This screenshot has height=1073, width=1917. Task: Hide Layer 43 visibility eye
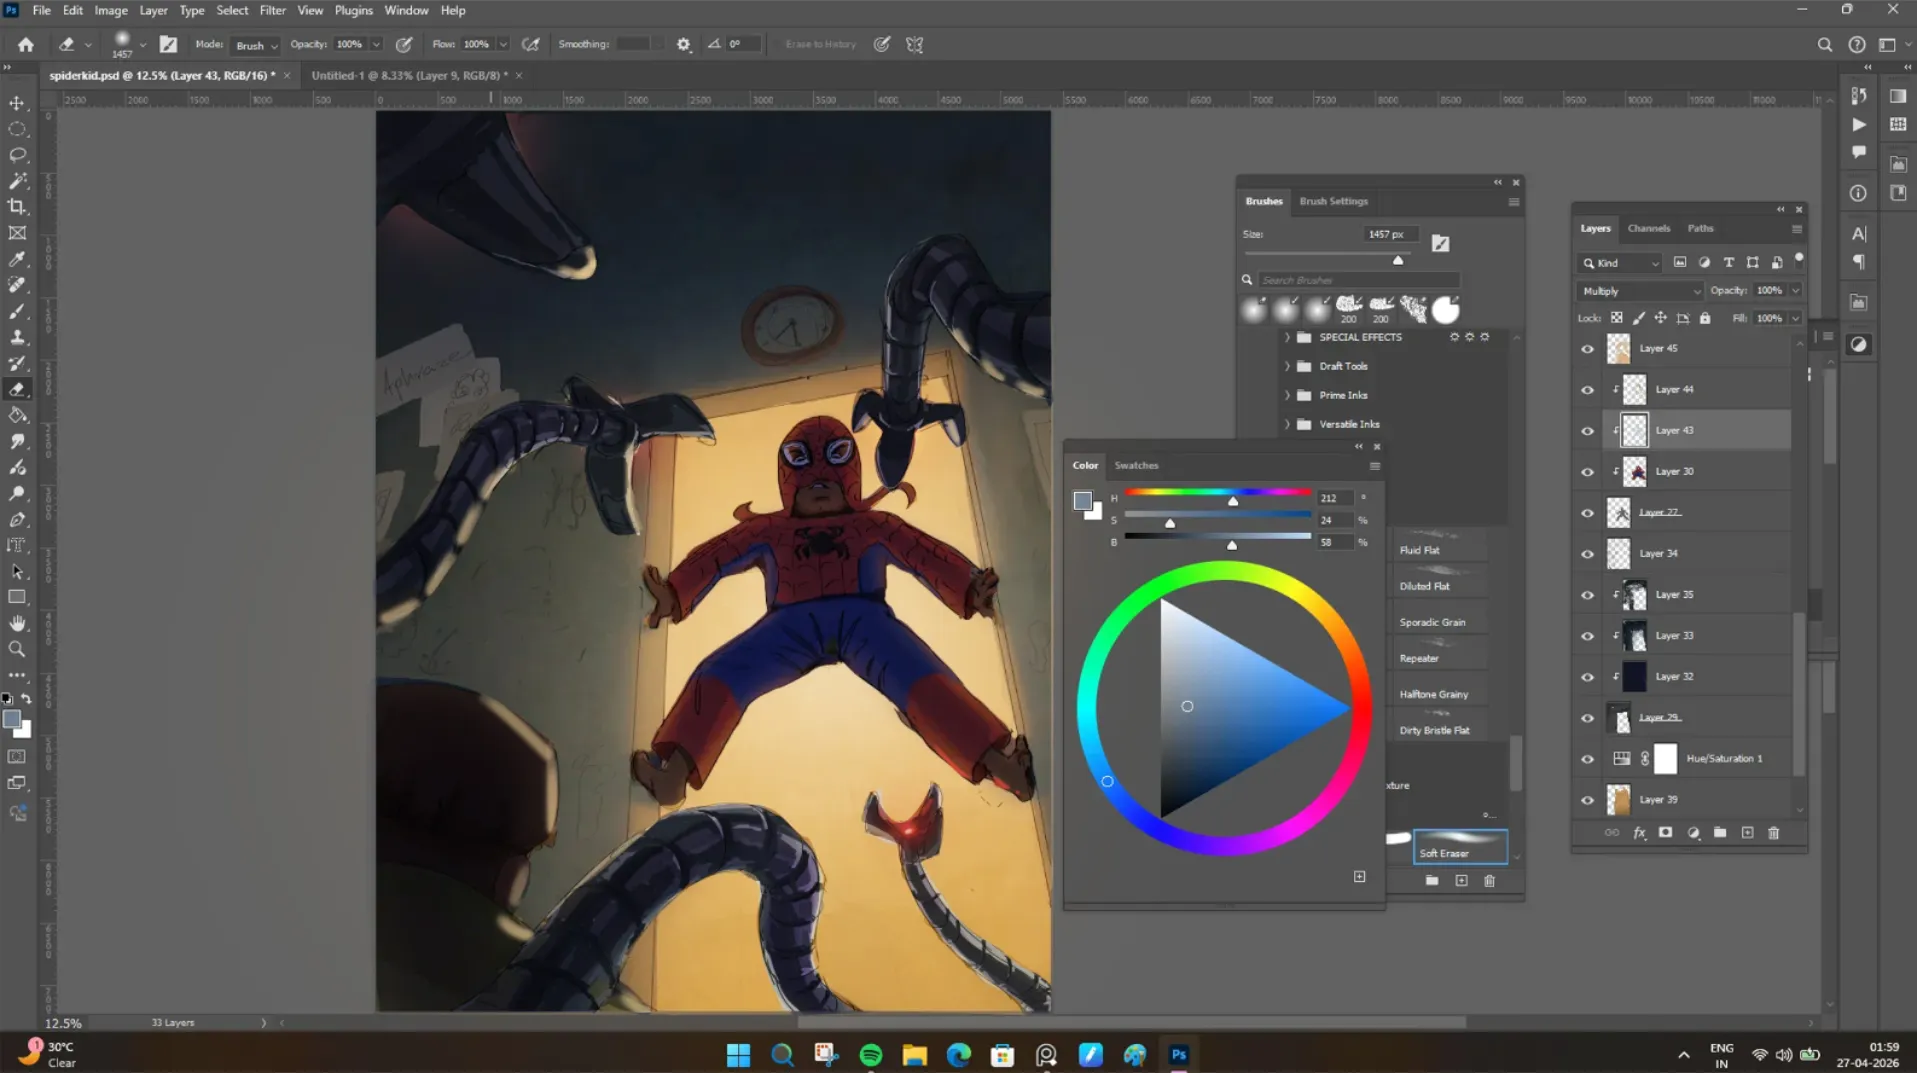point(1587,431)
